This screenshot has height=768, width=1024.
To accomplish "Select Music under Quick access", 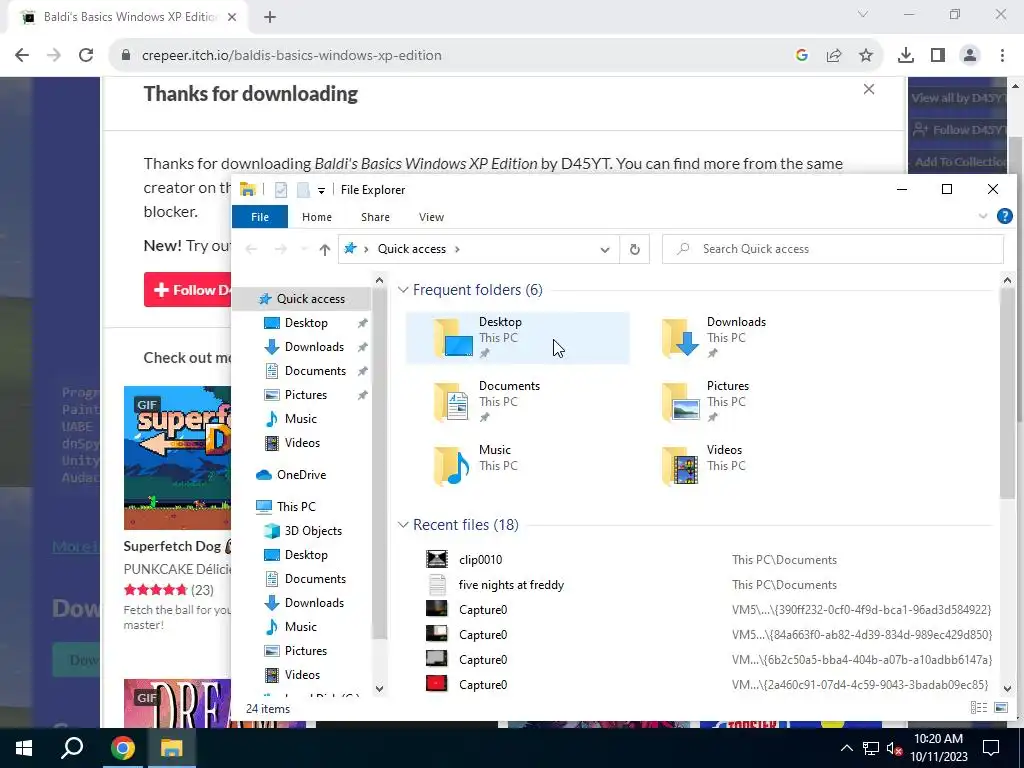I will (300, 419).
